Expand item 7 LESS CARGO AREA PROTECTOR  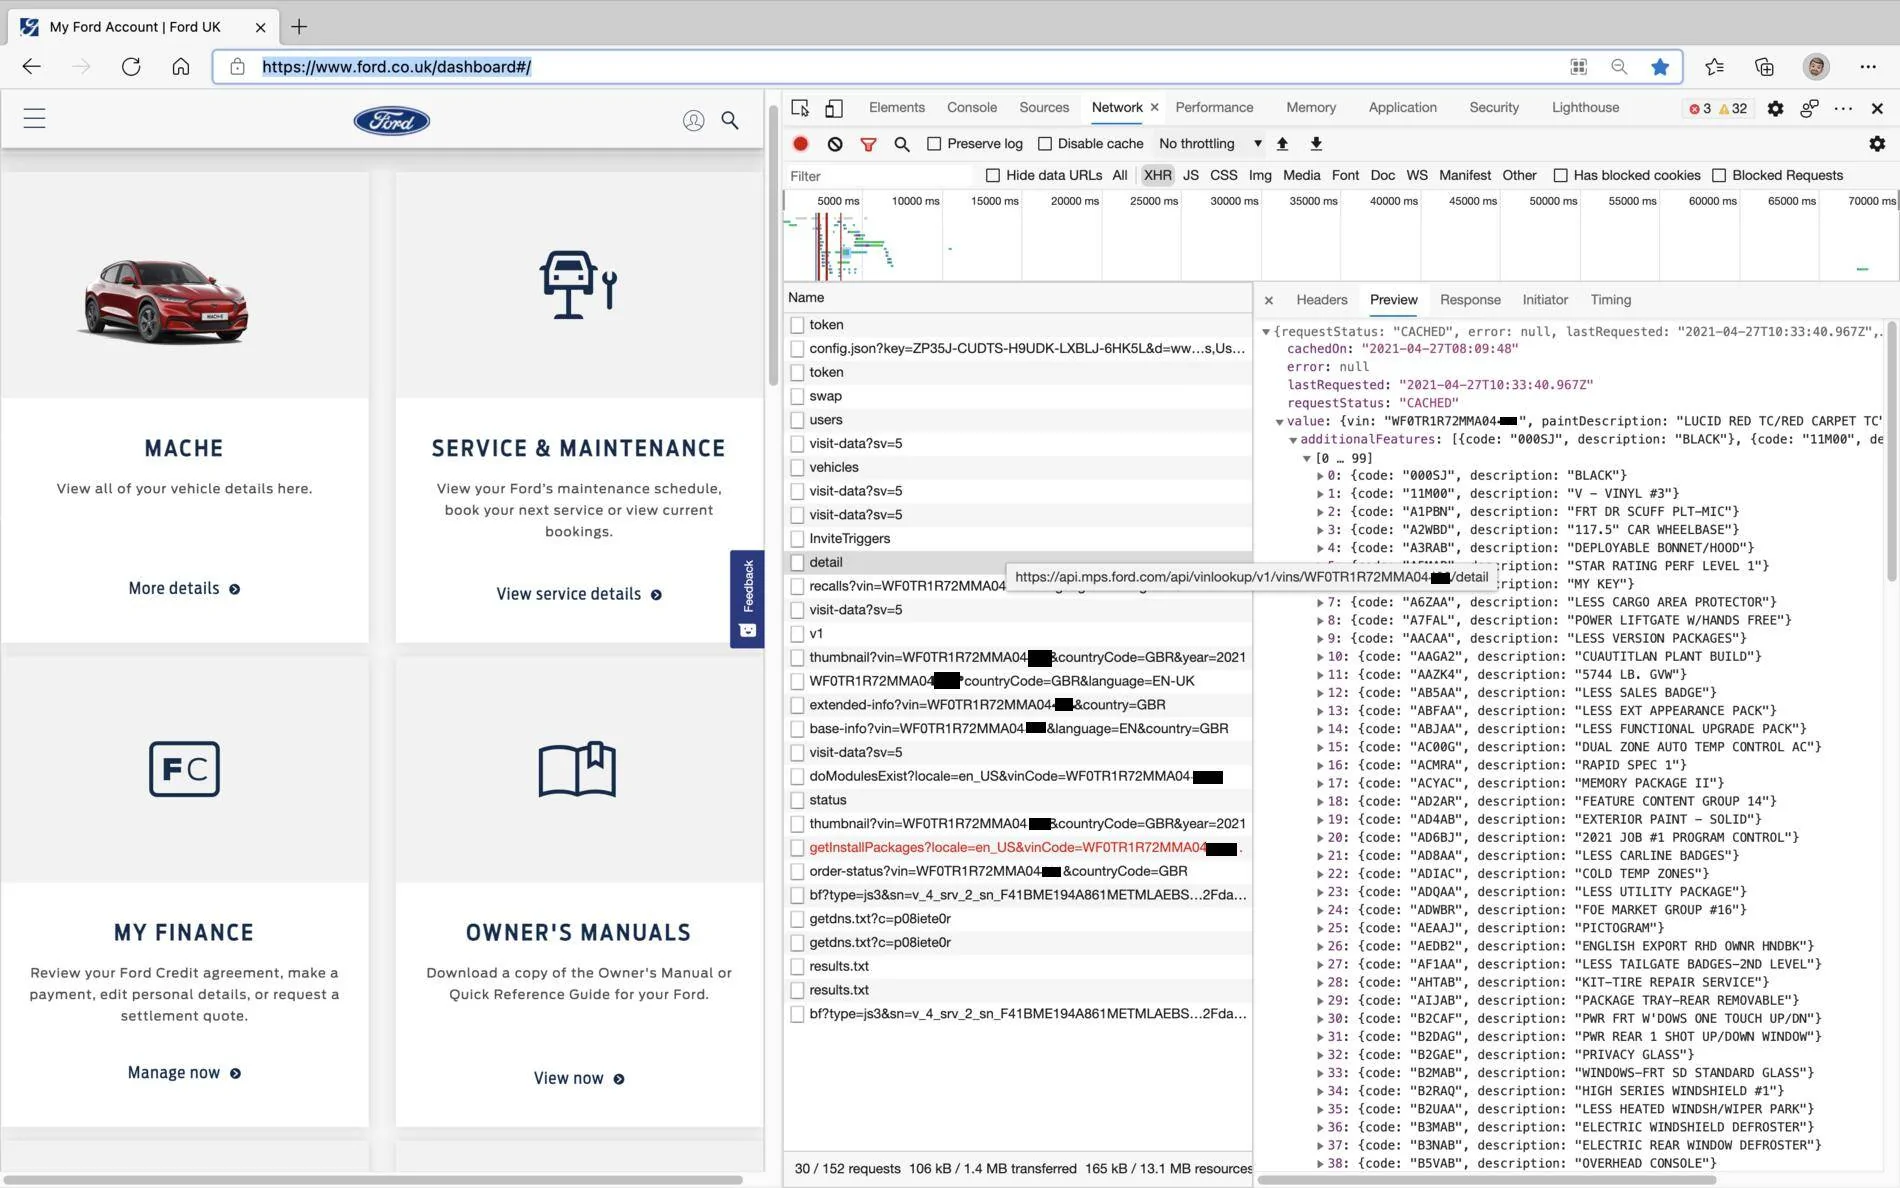[x=1320, y=603]
